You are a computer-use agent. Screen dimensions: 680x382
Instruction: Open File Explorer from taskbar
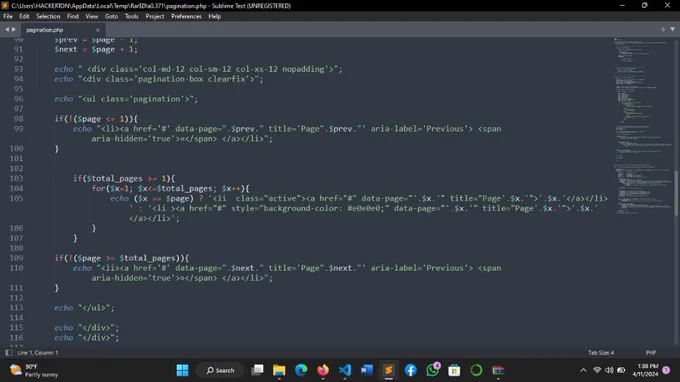279,370
